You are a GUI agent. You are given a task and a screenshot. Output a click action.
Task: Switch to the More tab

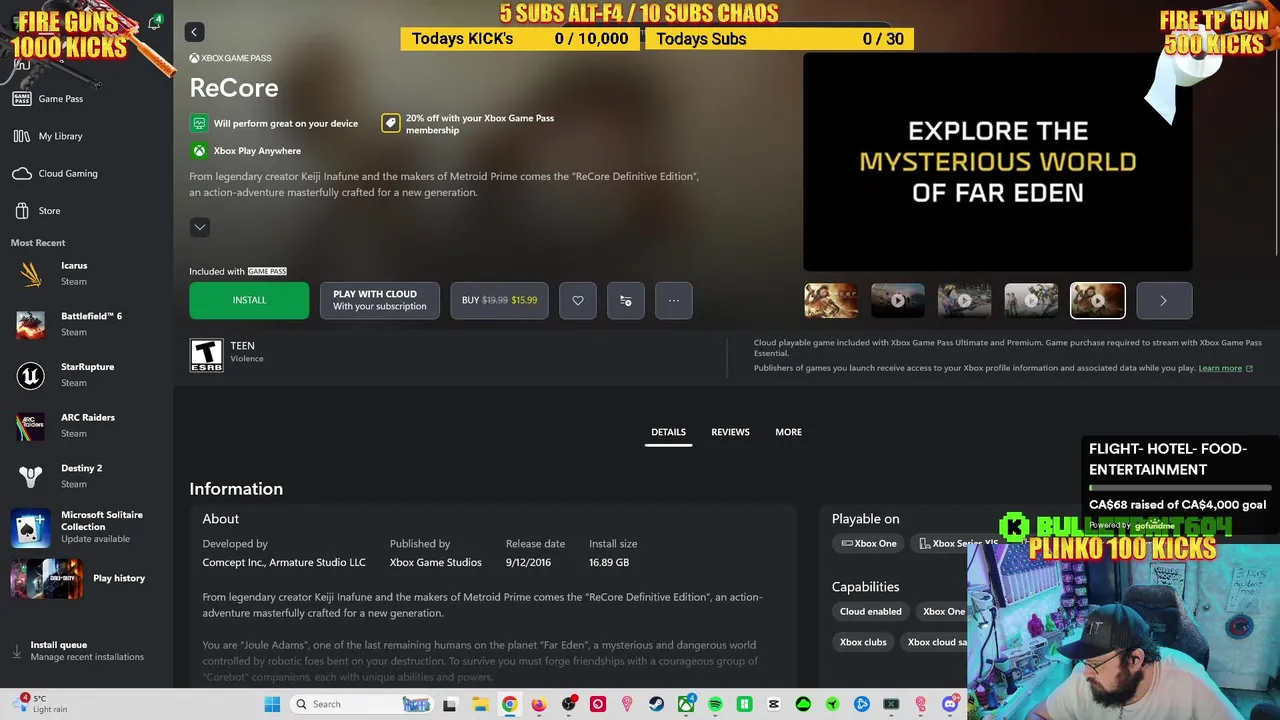click(x=788, y=432)
